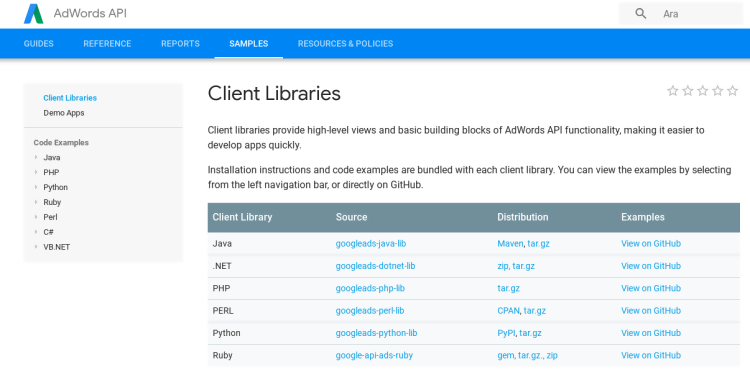The image size is (750, 377).
Task: Select Python in Code Examples list
Action: [55, 187]
